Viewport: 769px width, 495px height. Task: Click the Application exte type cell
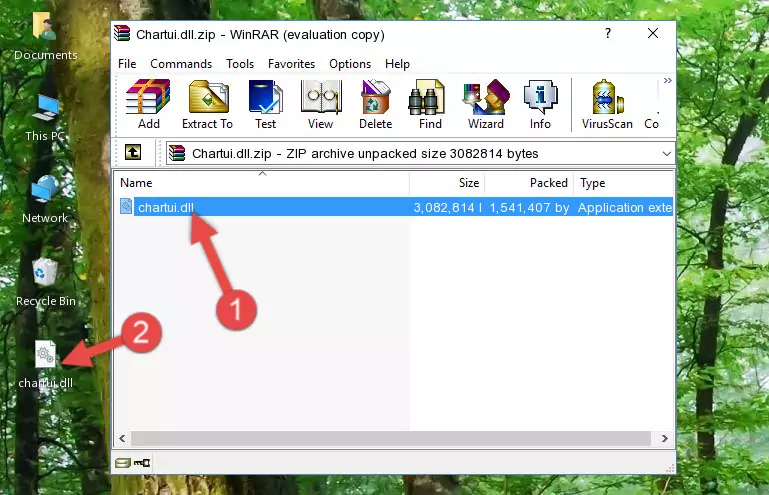[624, 208]
